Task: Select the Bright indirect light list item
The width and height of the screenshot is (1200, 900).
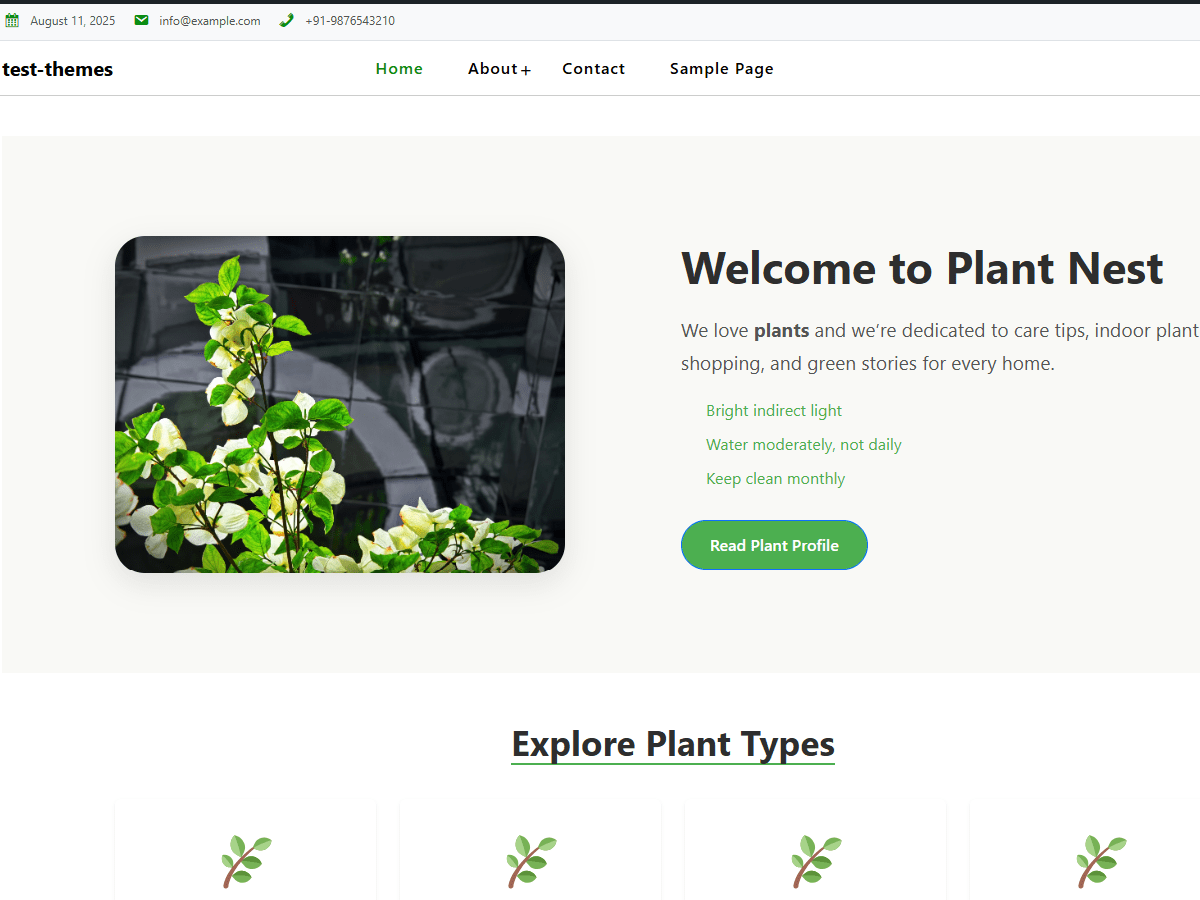Action: (x=774, y=411)
